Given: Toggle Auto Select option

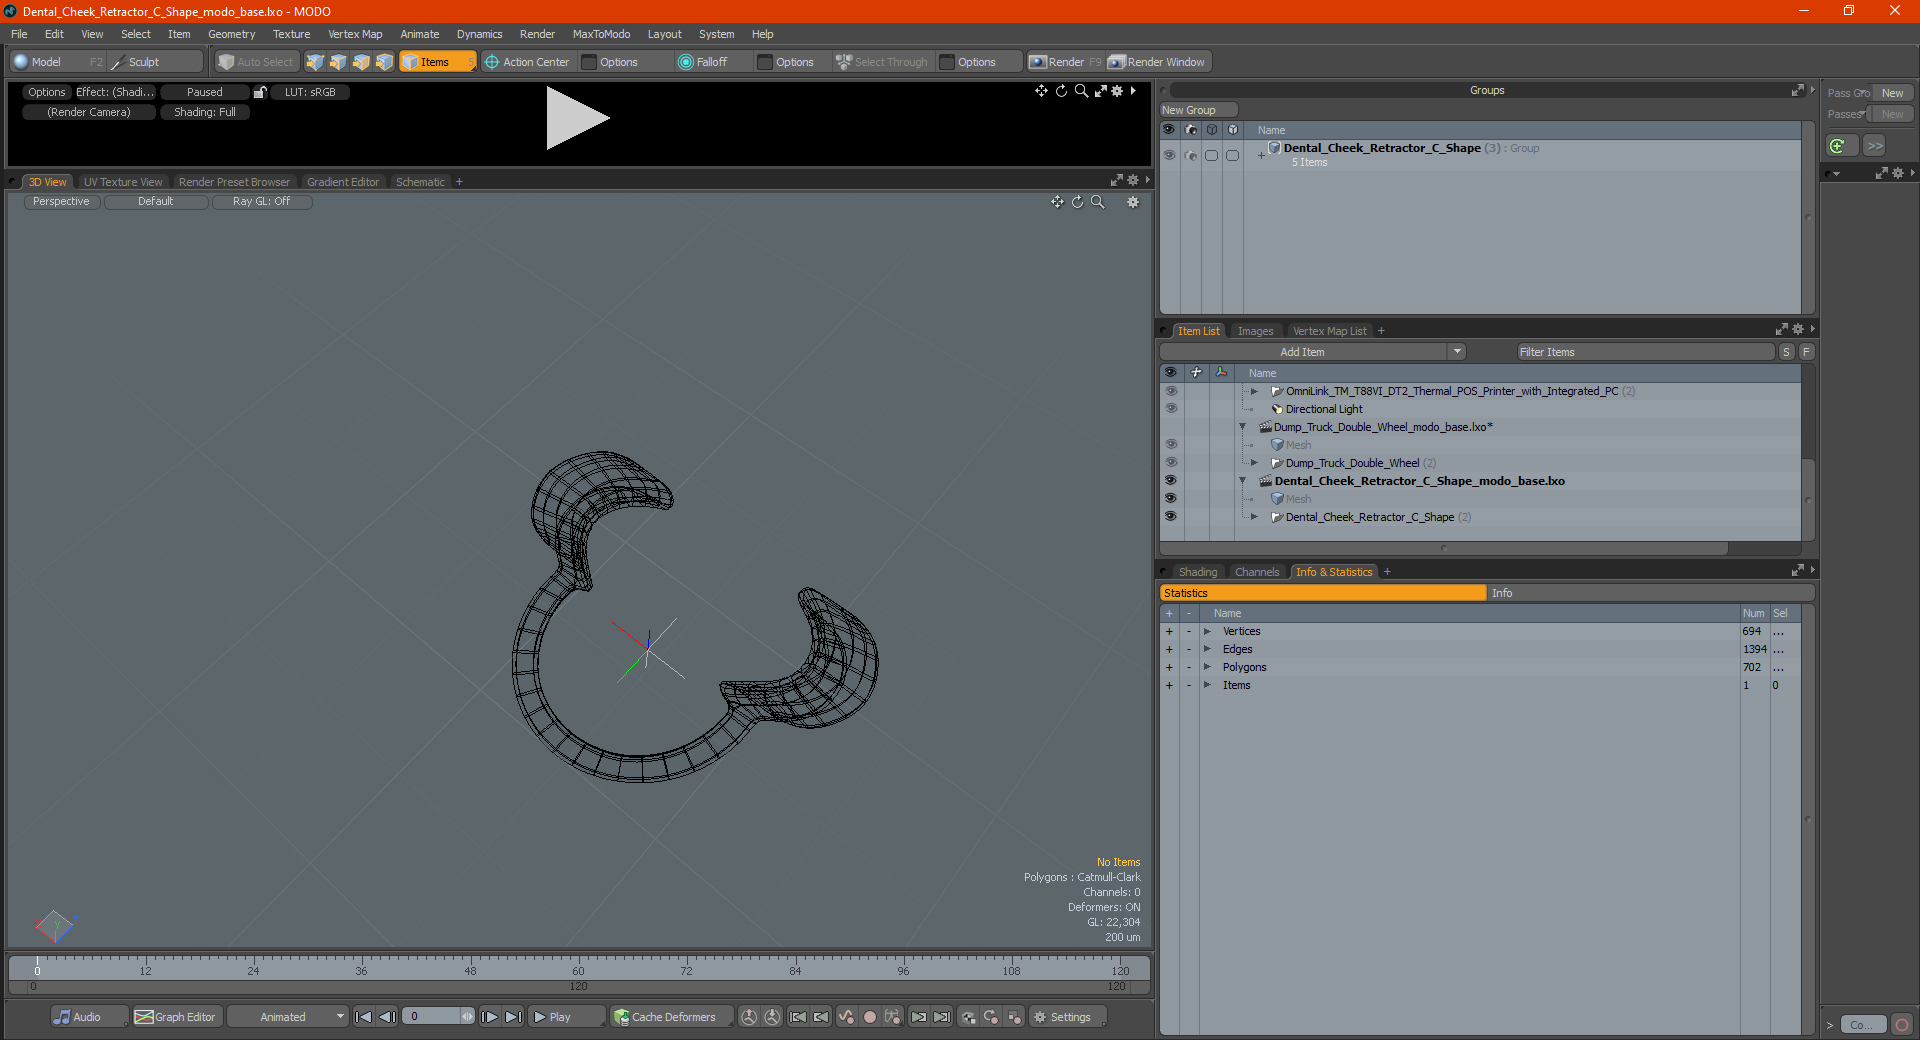Looking at the screenshot, I should [x=256, y=62].
